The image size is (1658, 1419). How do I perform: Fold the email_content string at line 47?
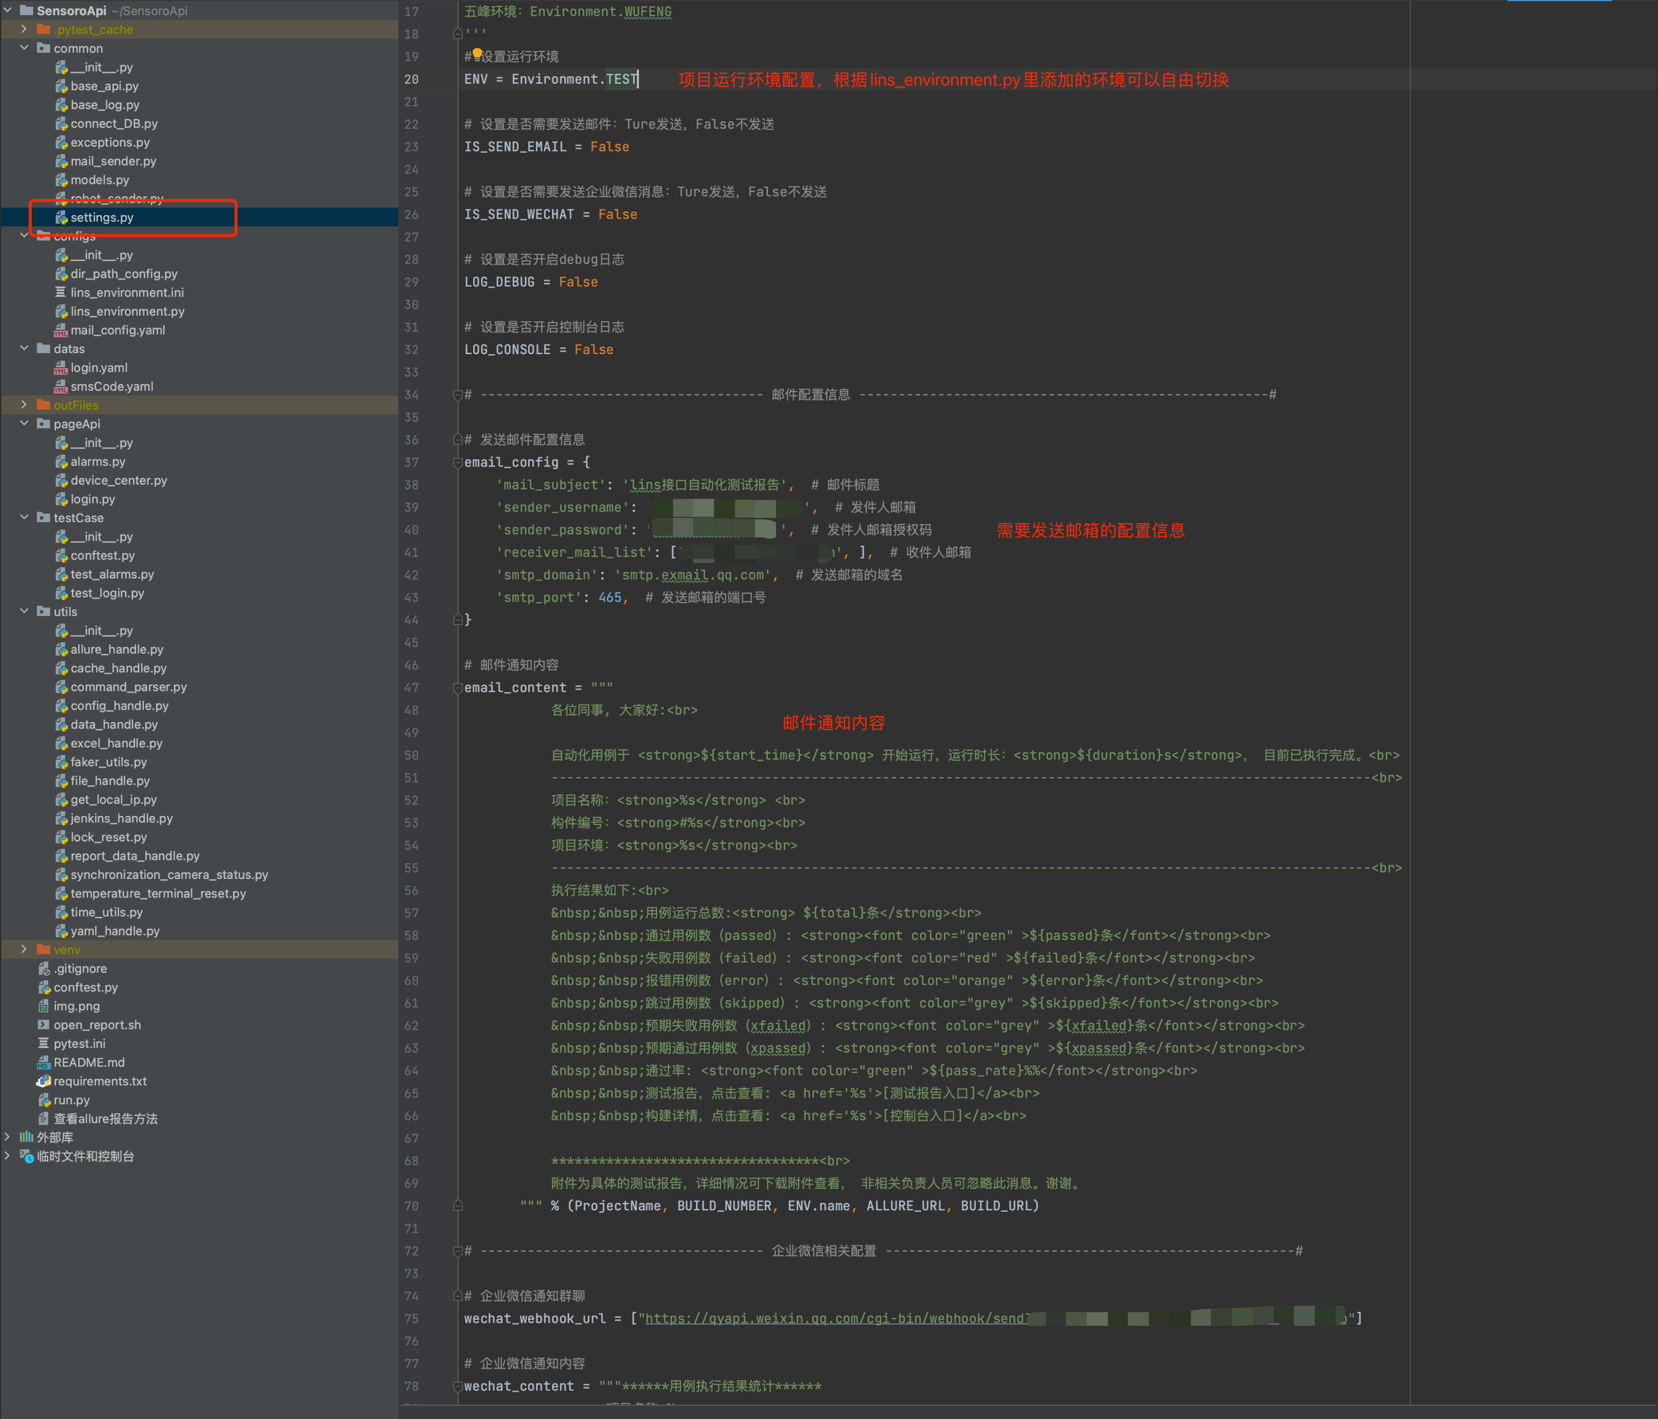[458, 688]
